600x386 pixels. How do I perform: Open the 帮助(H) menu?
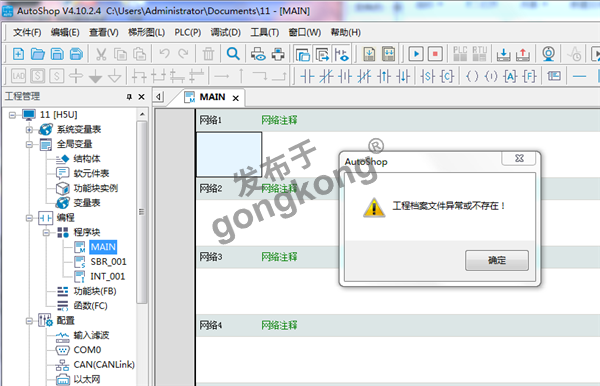[x=346, y=33]
